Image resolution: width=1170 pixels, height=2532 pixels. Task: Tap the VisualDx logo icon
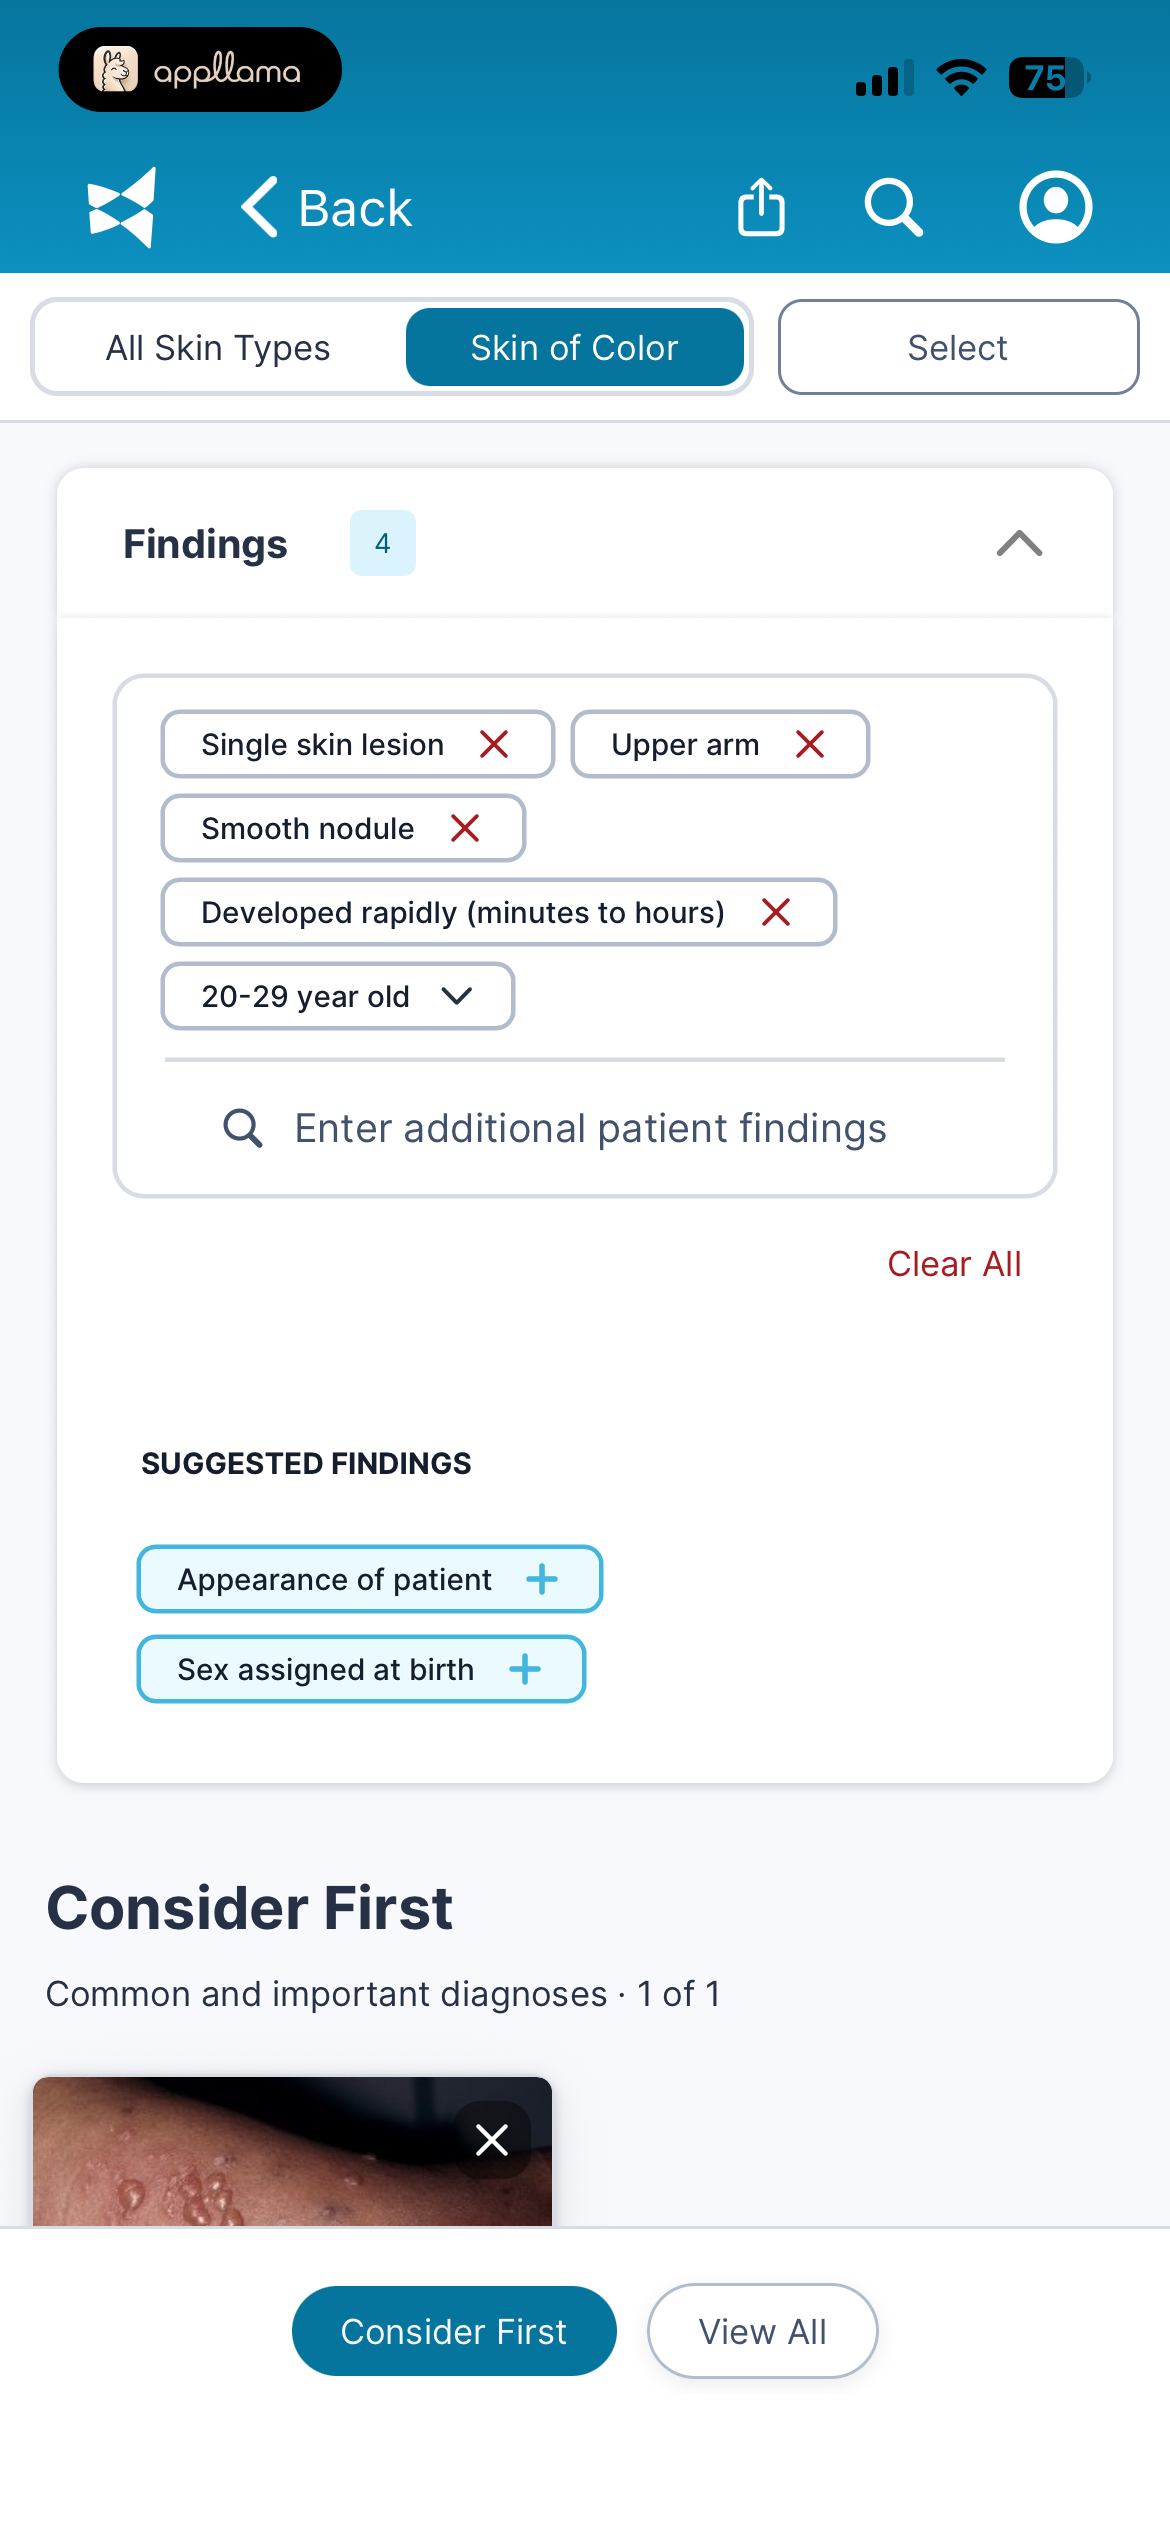click(122, 207)
